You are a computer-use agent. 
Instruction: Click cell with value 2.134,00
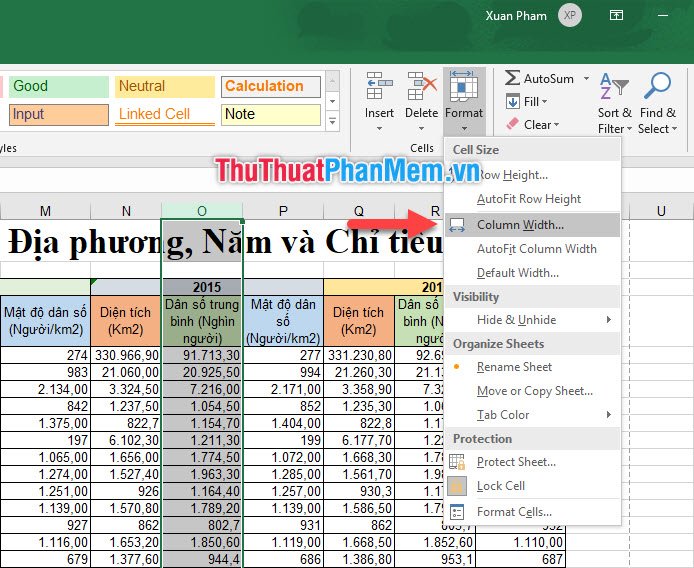[45, 389]
